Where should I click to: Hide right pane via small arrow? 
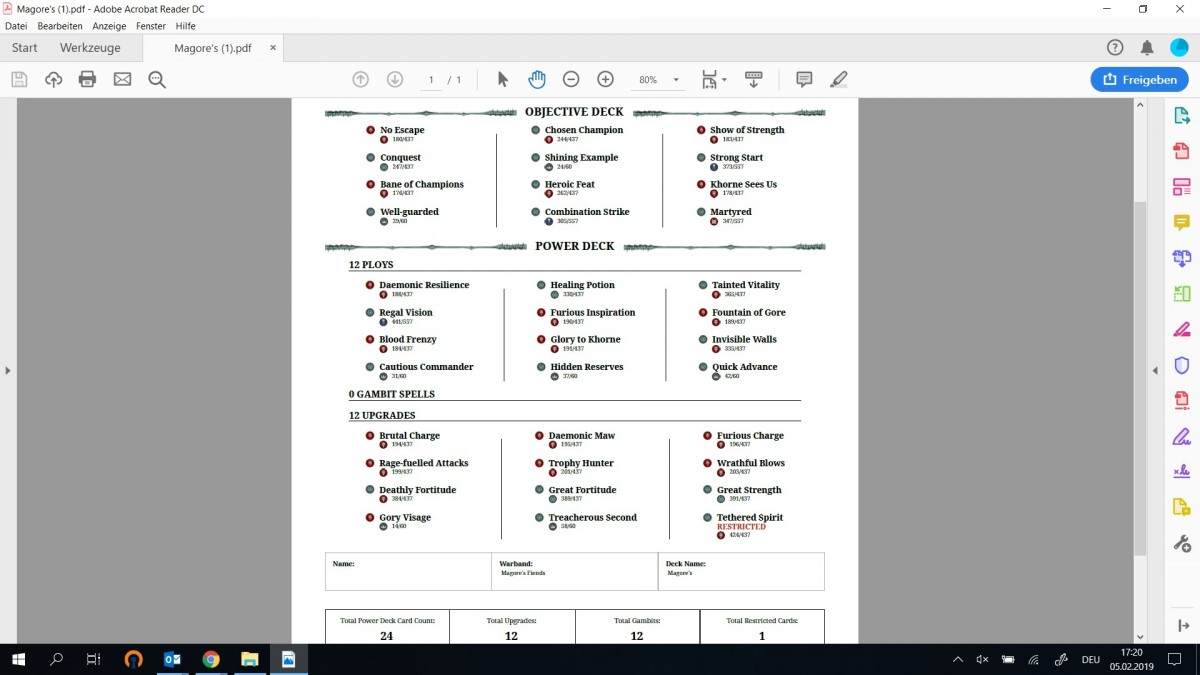(x=1156, y=370)
